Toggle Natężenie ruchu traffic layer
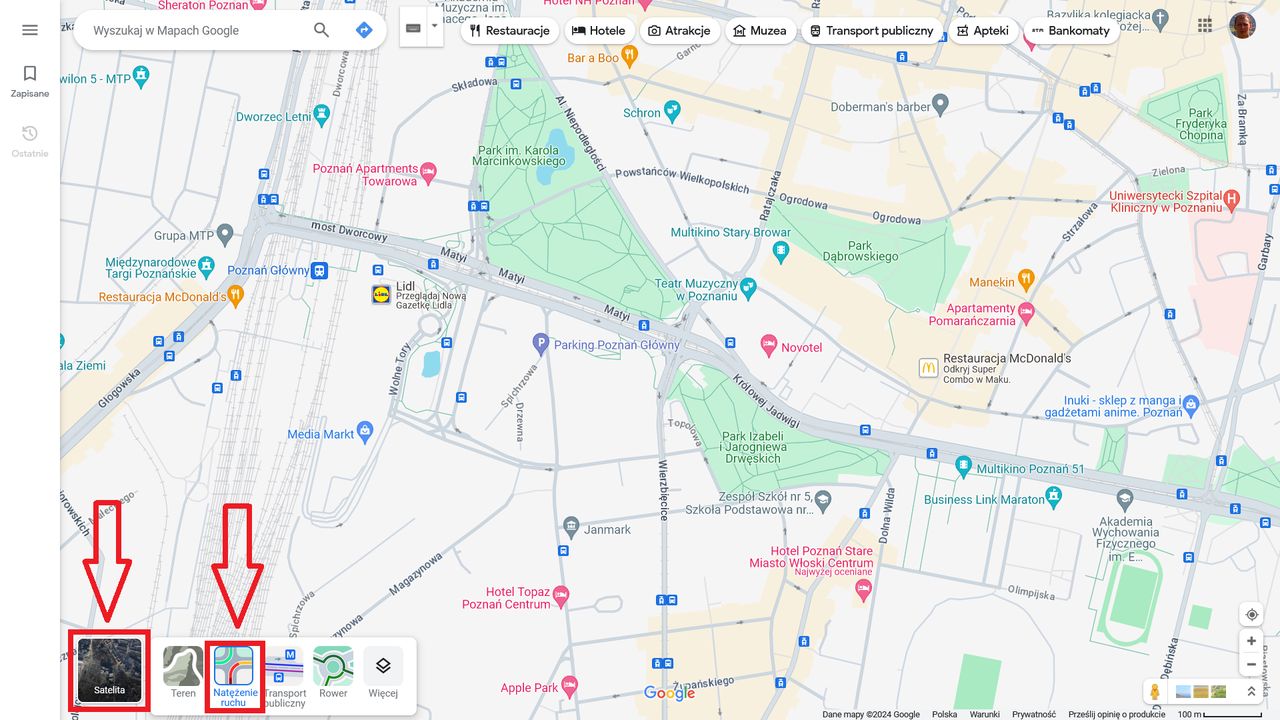The height and width of the screenshot is (720, 1280). (x=233, y=676)
